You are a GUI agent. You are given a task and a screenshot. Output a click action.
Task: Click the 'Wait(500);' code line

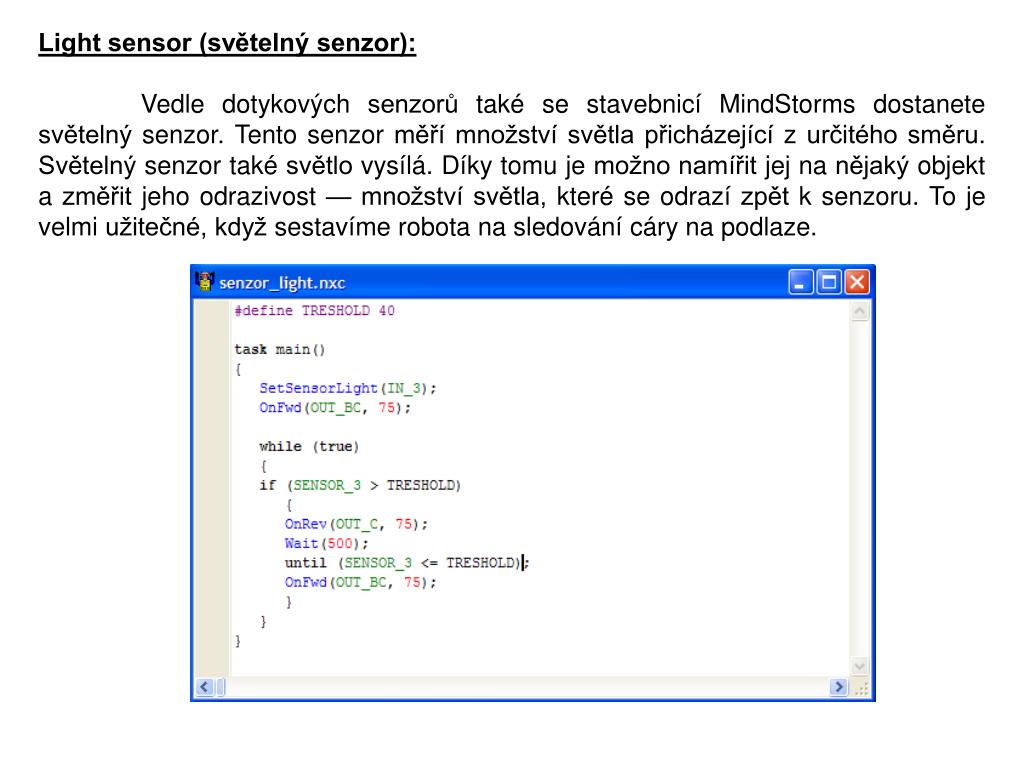click(327, 543)
